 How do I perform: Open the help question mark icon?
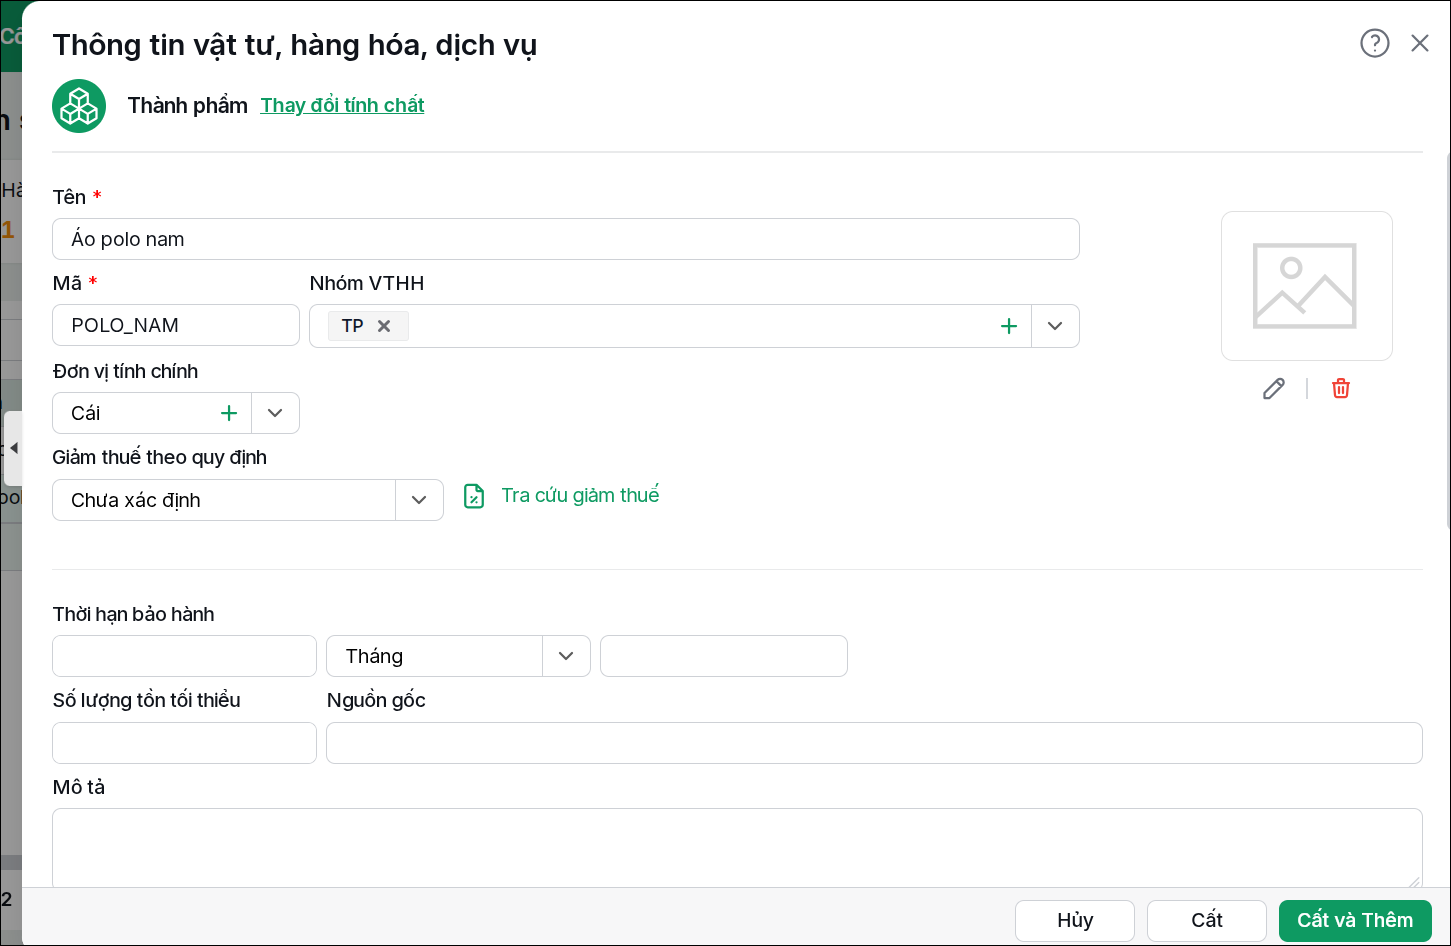[1375, 43]
